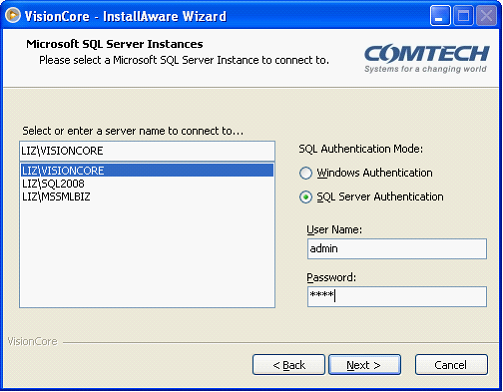Close the InstallAware Wizard window
Viewport: 503px width, 392px height.
[486, 16]
